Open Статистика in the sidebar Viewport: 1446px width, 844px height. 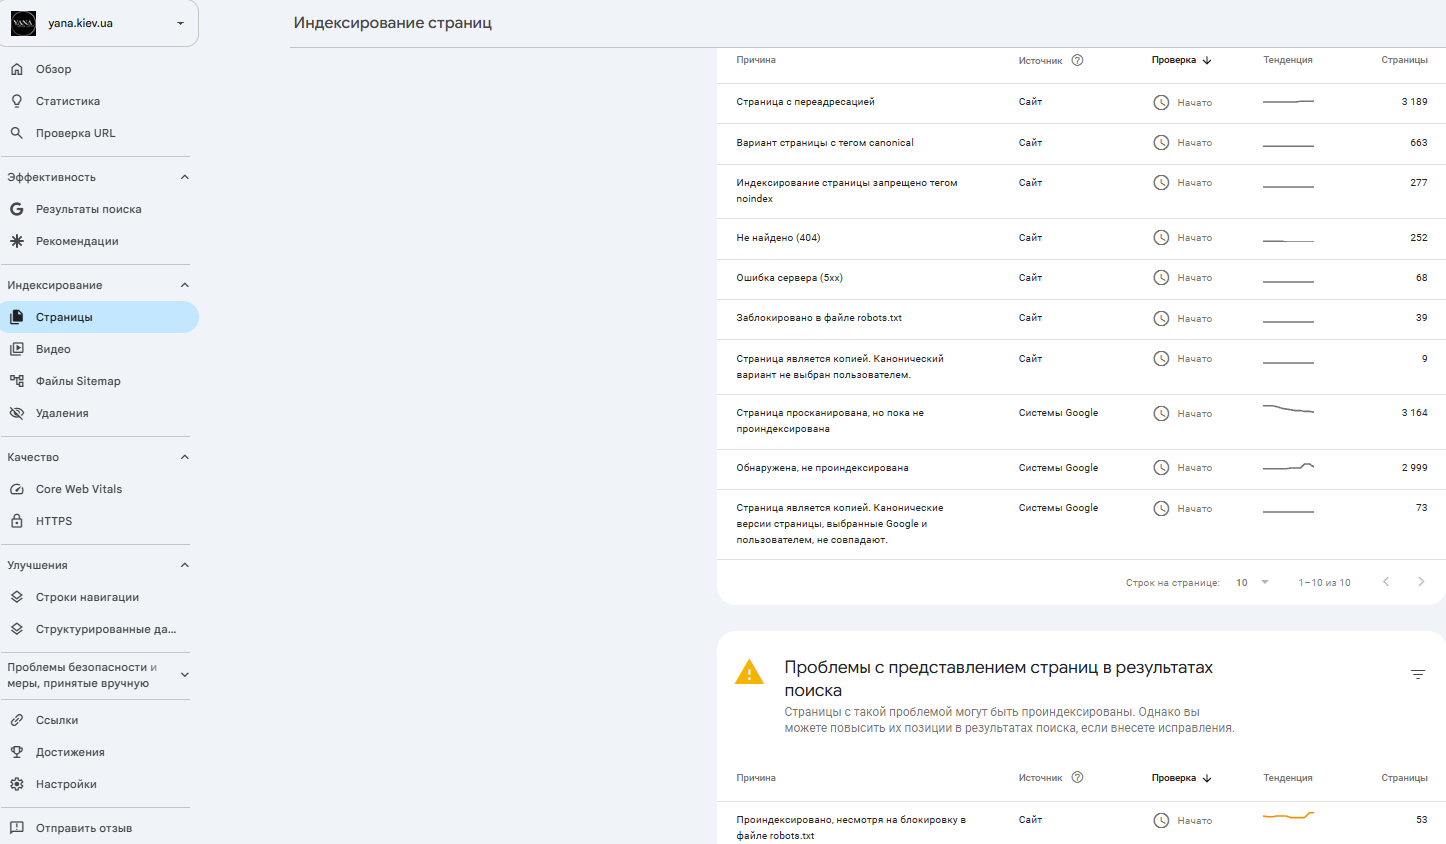pos(100,101)
